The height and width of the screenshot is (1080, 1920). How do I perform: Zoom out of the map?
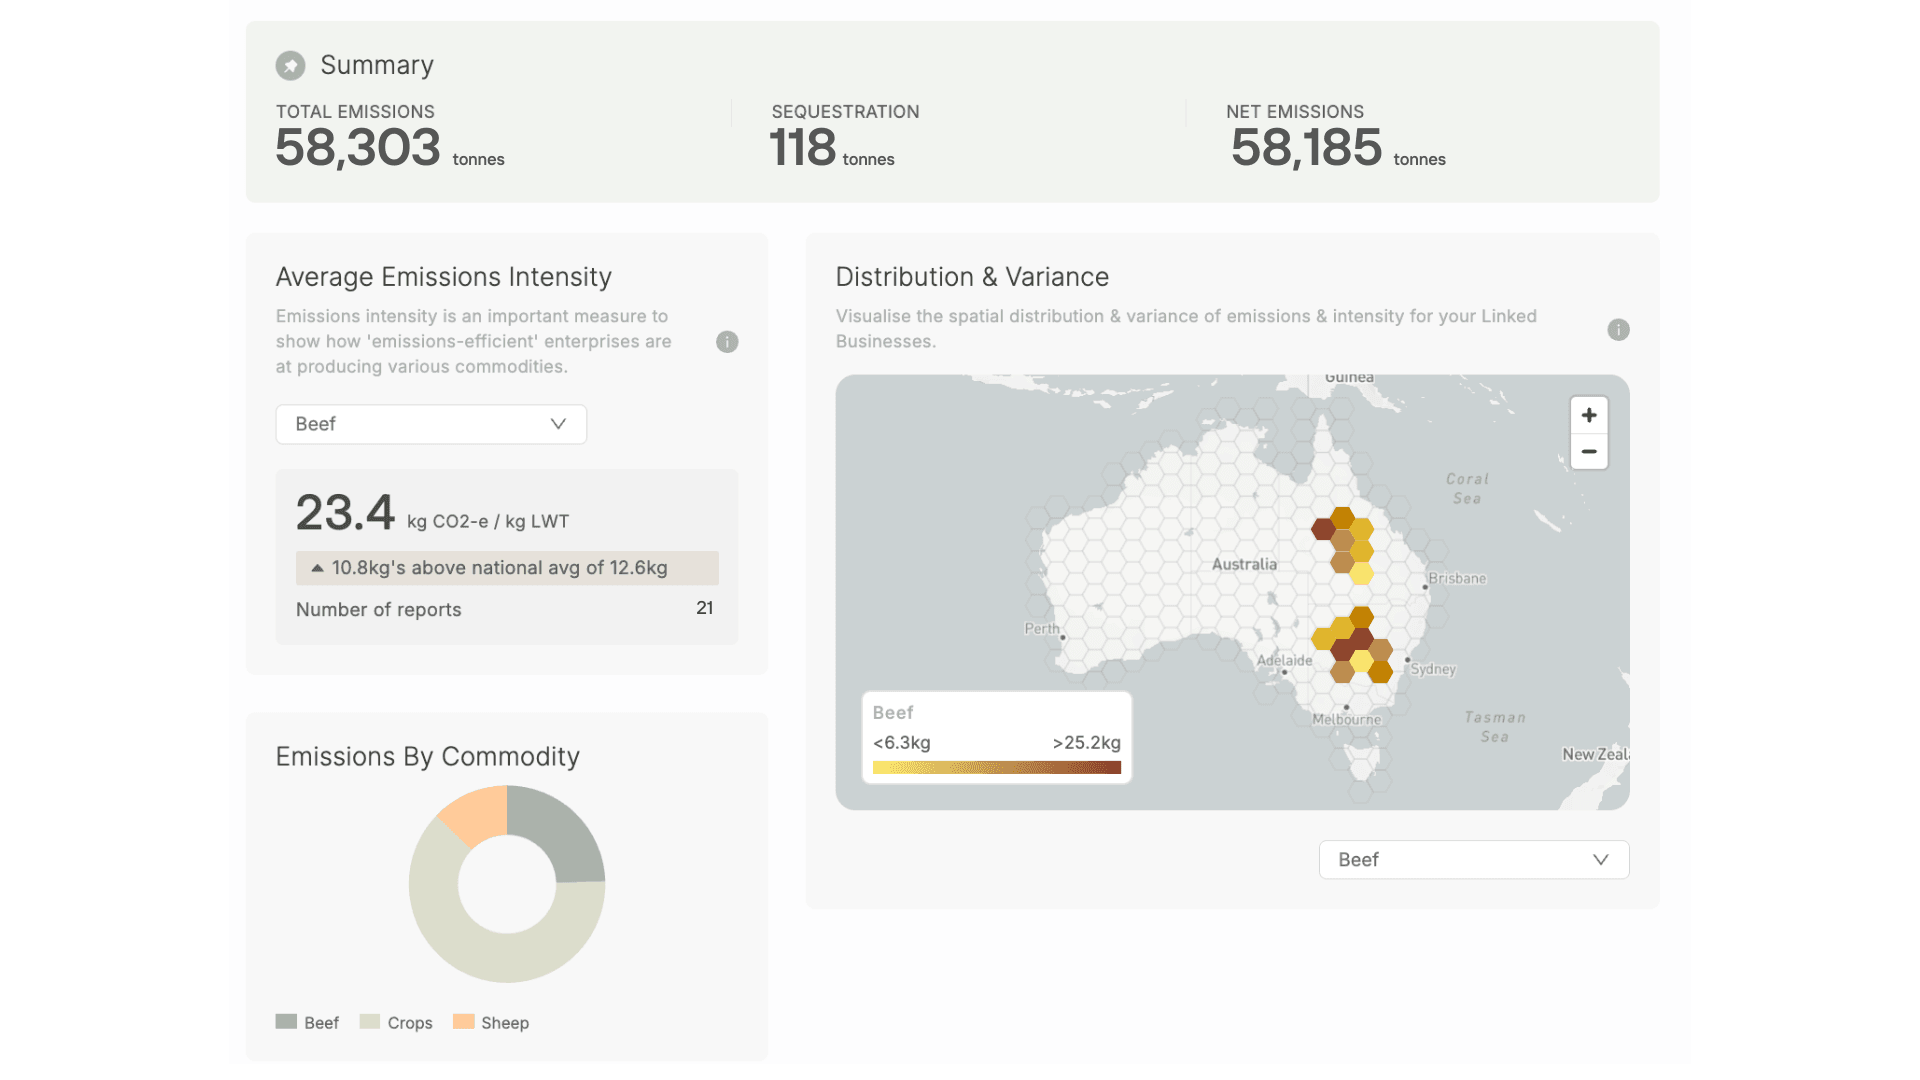pos(1588,452)
